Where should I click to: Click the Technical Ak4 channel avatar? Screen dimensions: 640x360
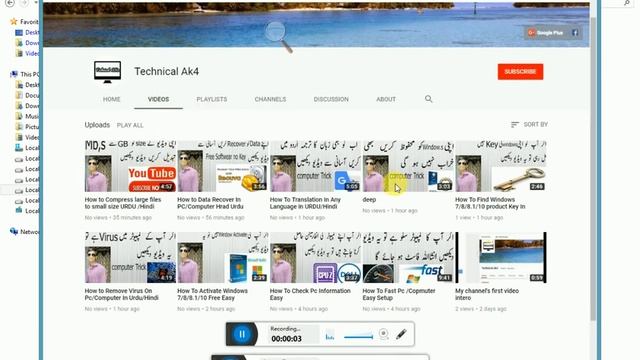tap(107, 71)
